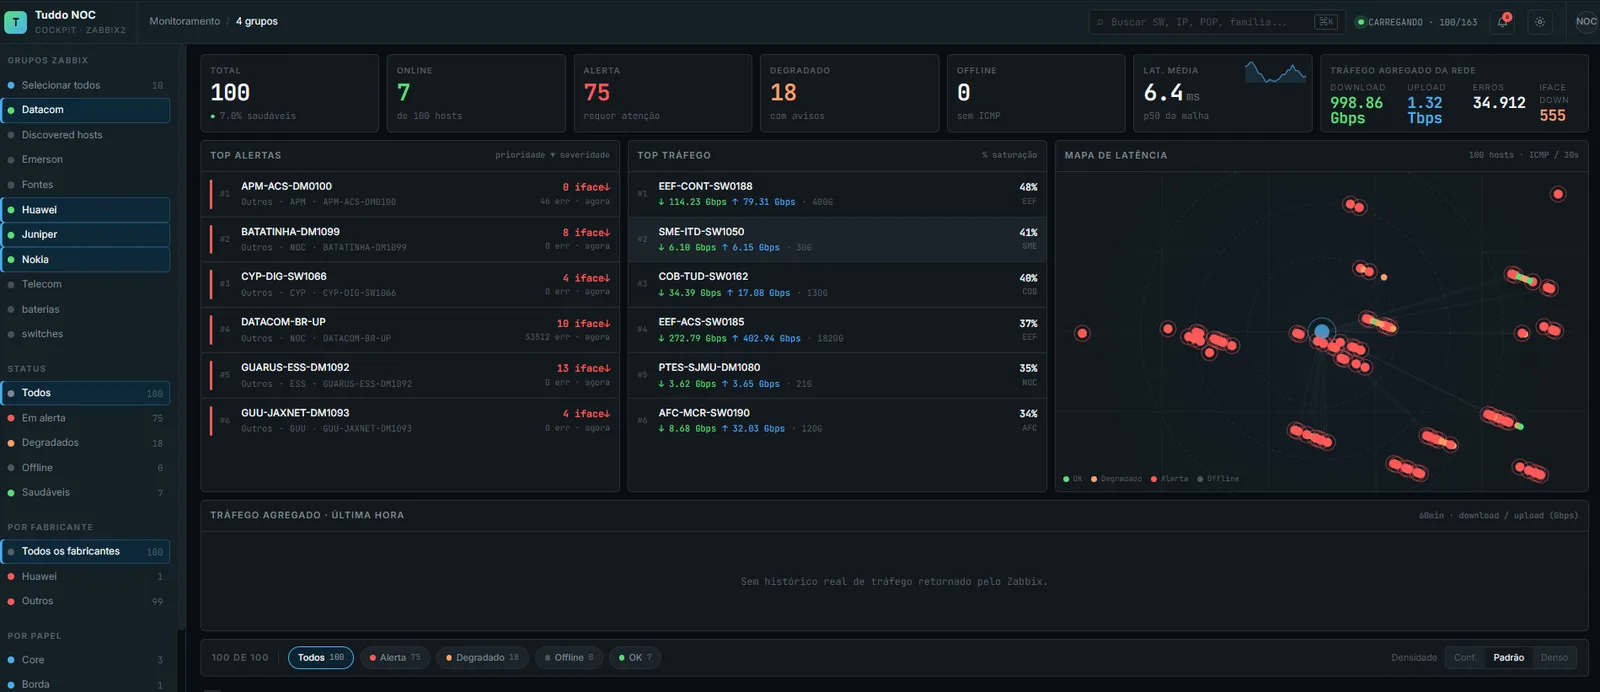This screenshot has height=692, width=1600.
Task: Enable the Fontes group
Action: coord(86,184)
